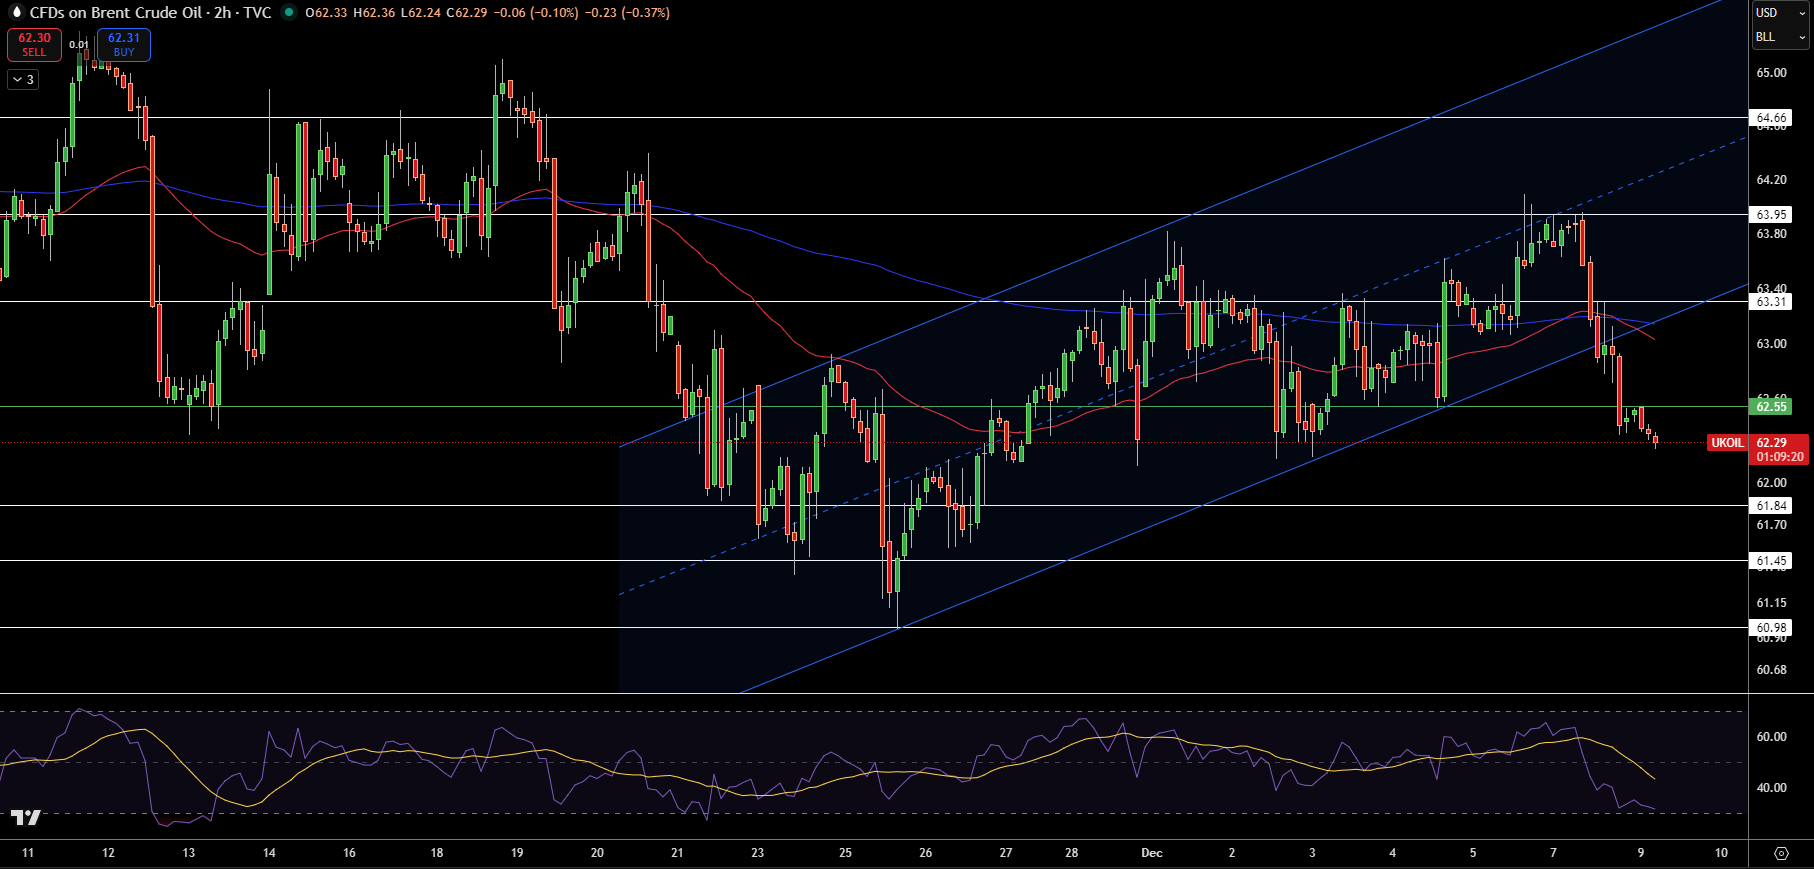Image resolution: width=1814 pixels, height=869 pixels.
Task: Open the USD currency dropdown
Action: click(1780, 13)
